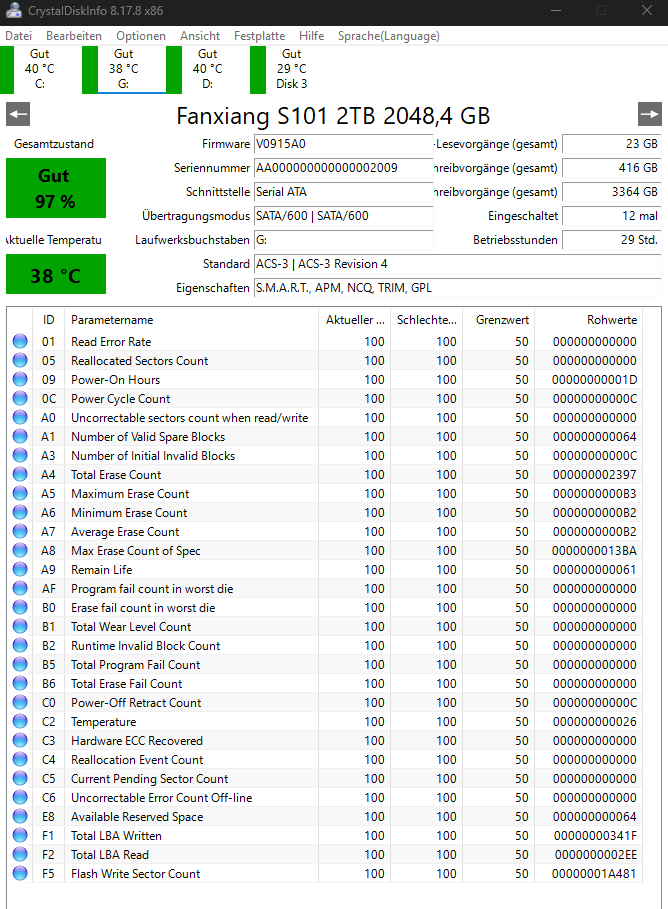Click status orb for Available Reserved Space
Screen dimensions: 668x909
[x=20, y=816]
